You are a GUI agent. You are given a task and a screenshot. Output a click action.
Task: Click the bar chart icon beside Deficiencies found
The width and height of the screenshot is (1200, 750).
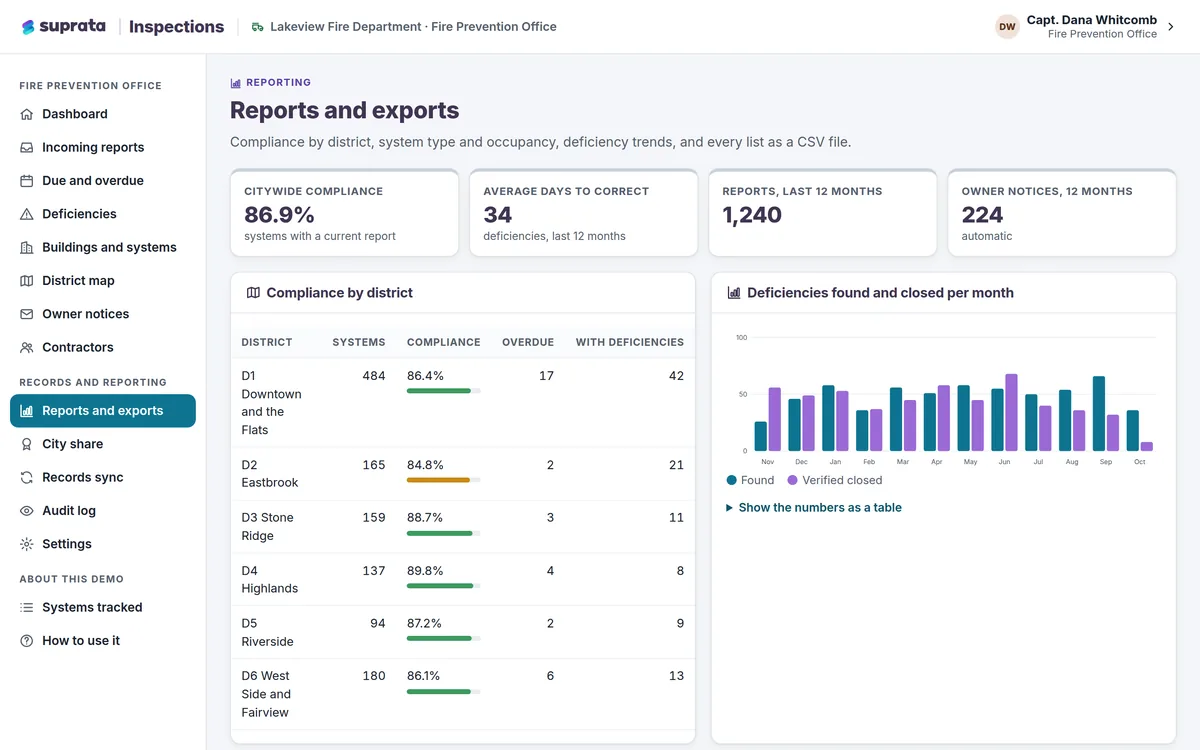pos(734,293)
